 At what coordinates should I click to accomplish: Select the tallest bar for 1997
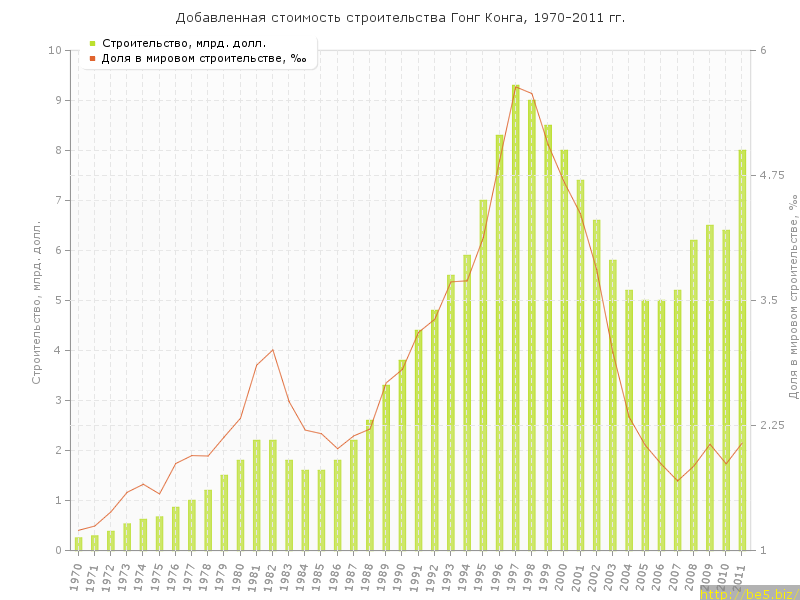(516, 318)
